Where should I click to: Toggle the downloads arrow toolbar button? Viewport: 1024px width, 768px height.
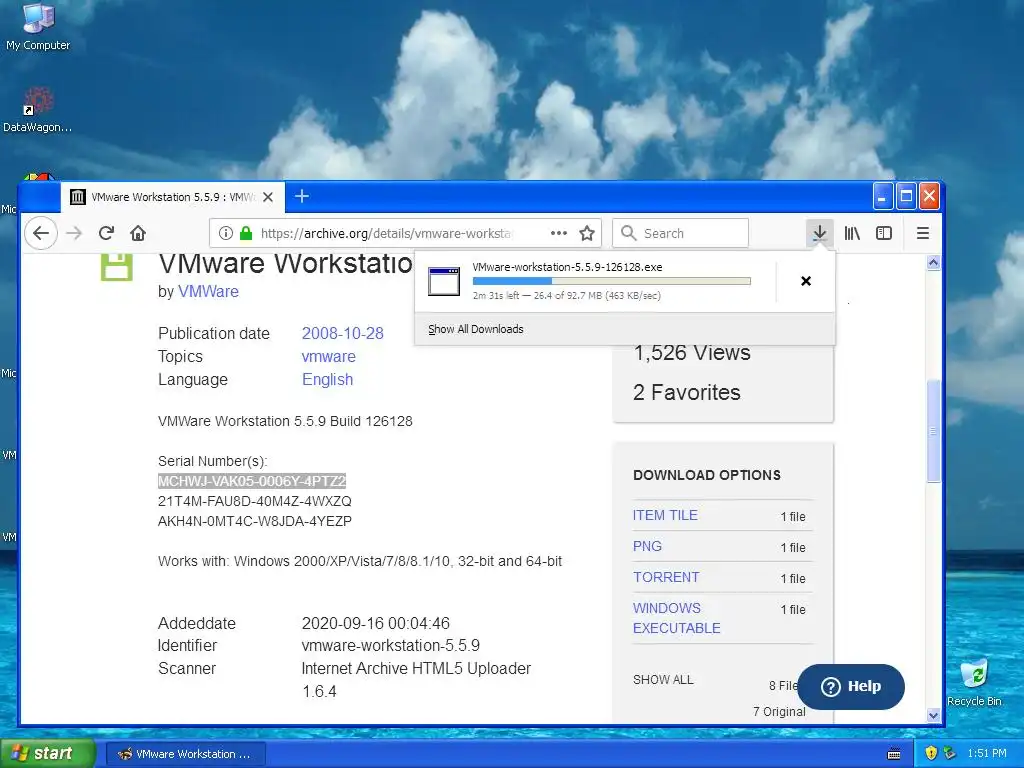tap(820, 233)
